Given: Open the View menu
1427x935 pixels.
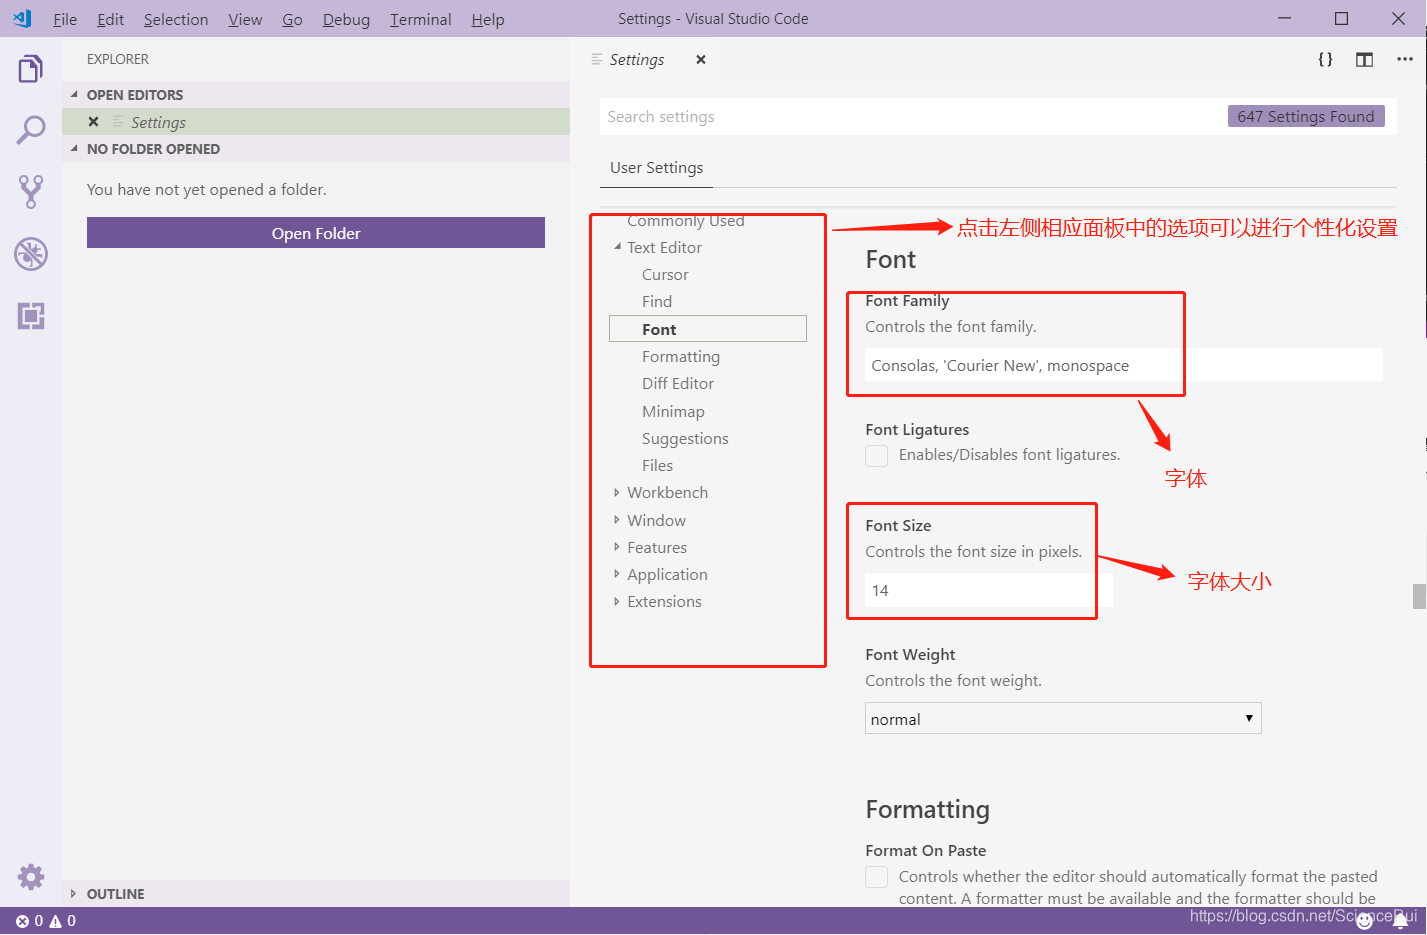Looking at the screenshot, I should [245, 19].
